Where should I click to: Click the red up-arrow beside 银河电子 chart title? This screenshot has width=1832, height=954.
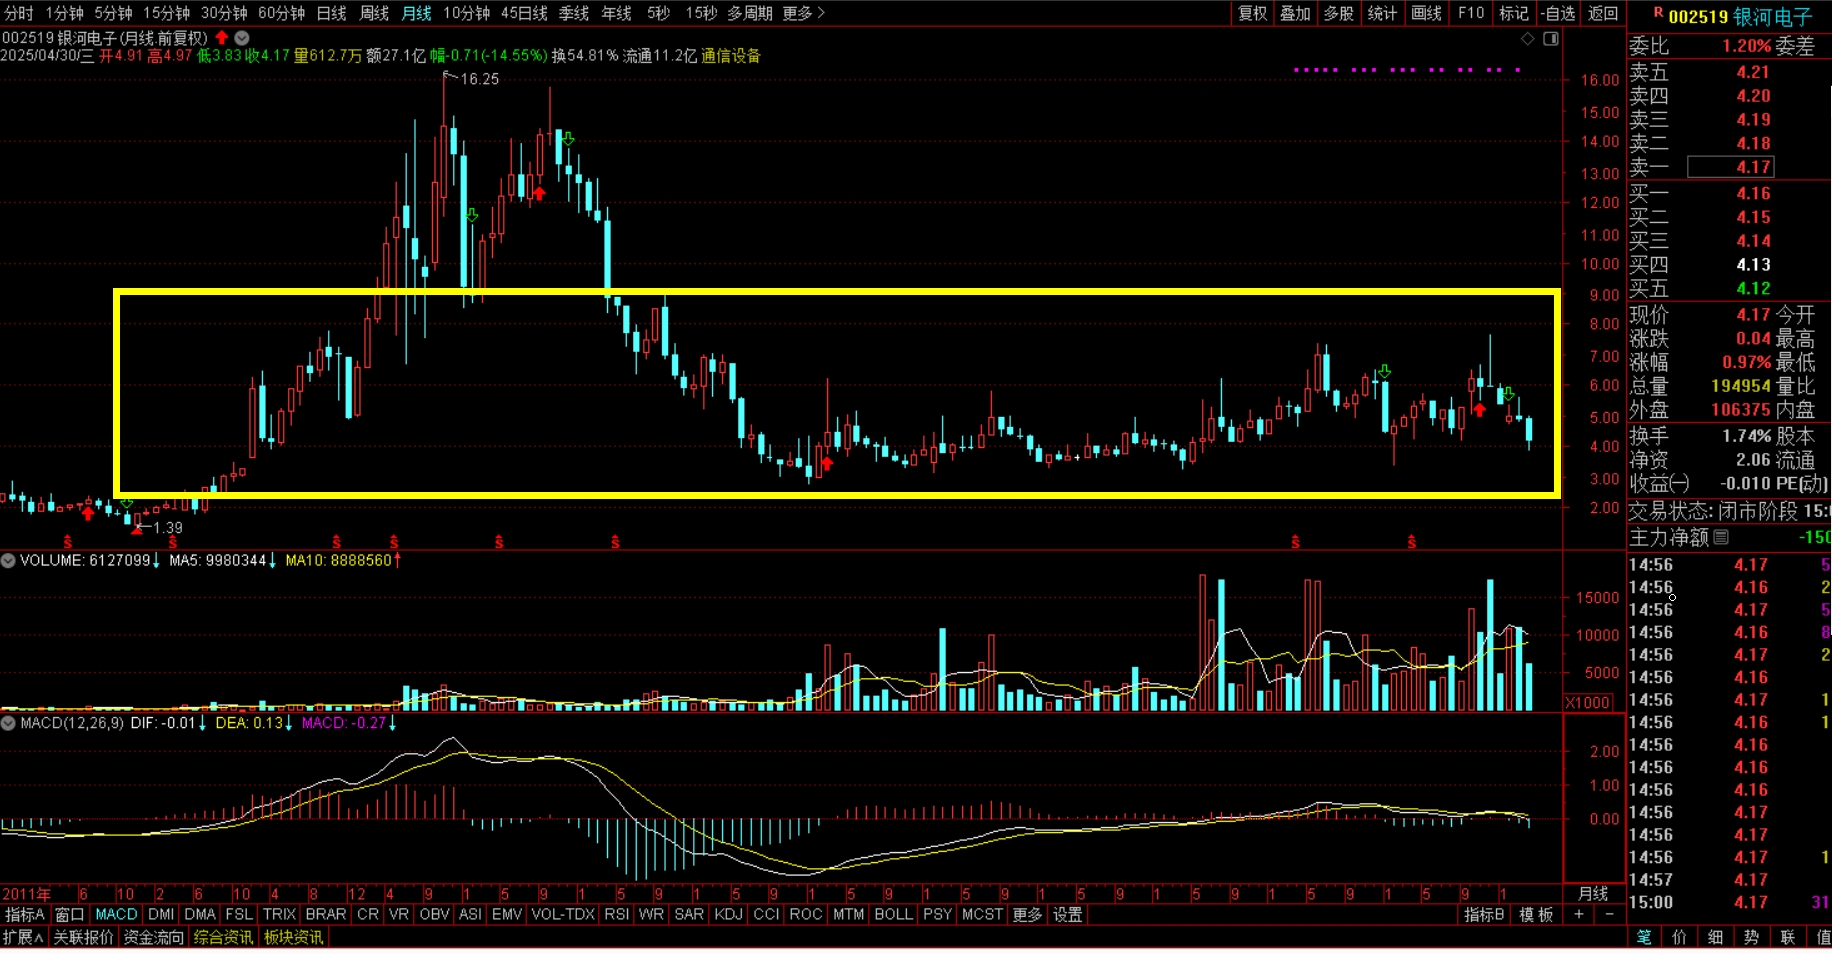tap(222, 38)
